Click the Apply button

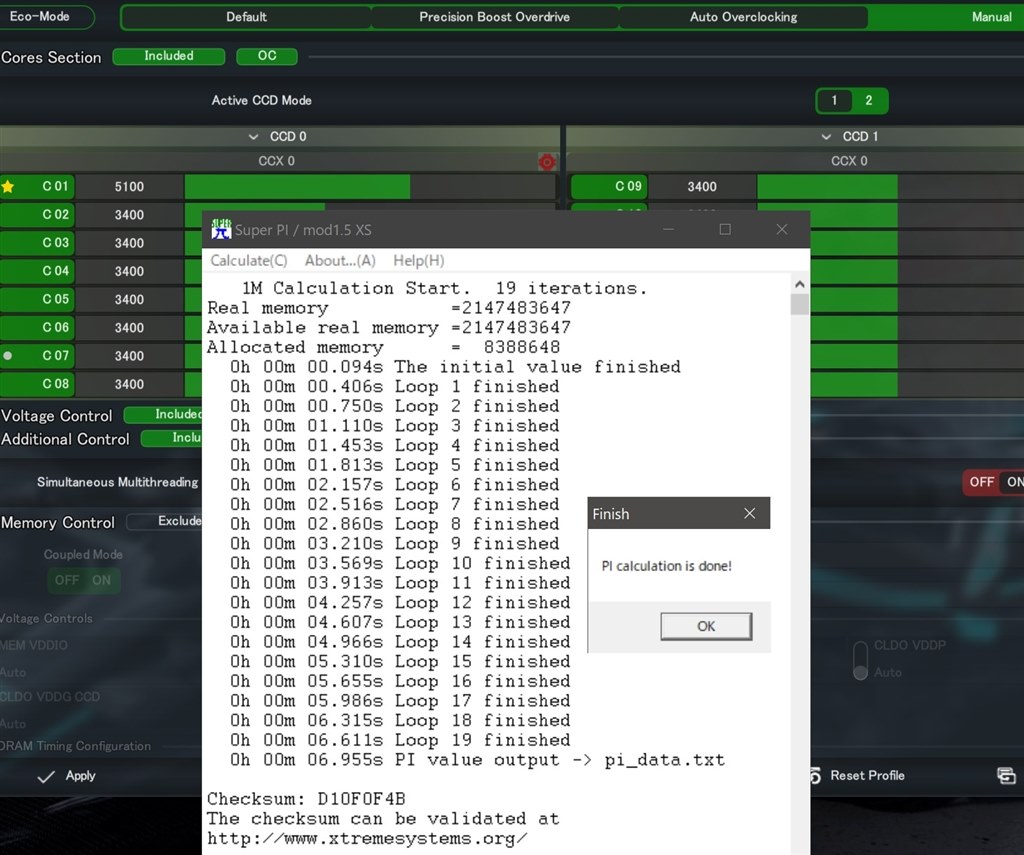(x=67, y=776)
